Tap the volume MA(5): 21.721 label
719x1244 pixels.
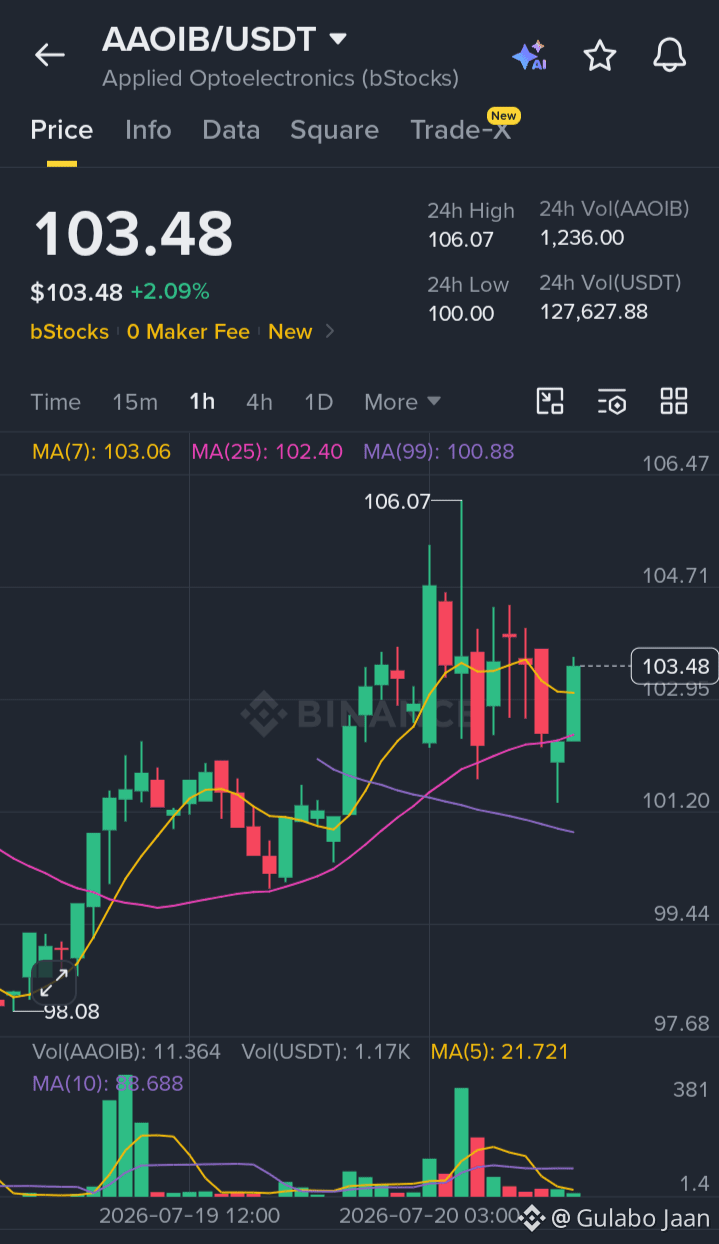tap(500, 1051)
